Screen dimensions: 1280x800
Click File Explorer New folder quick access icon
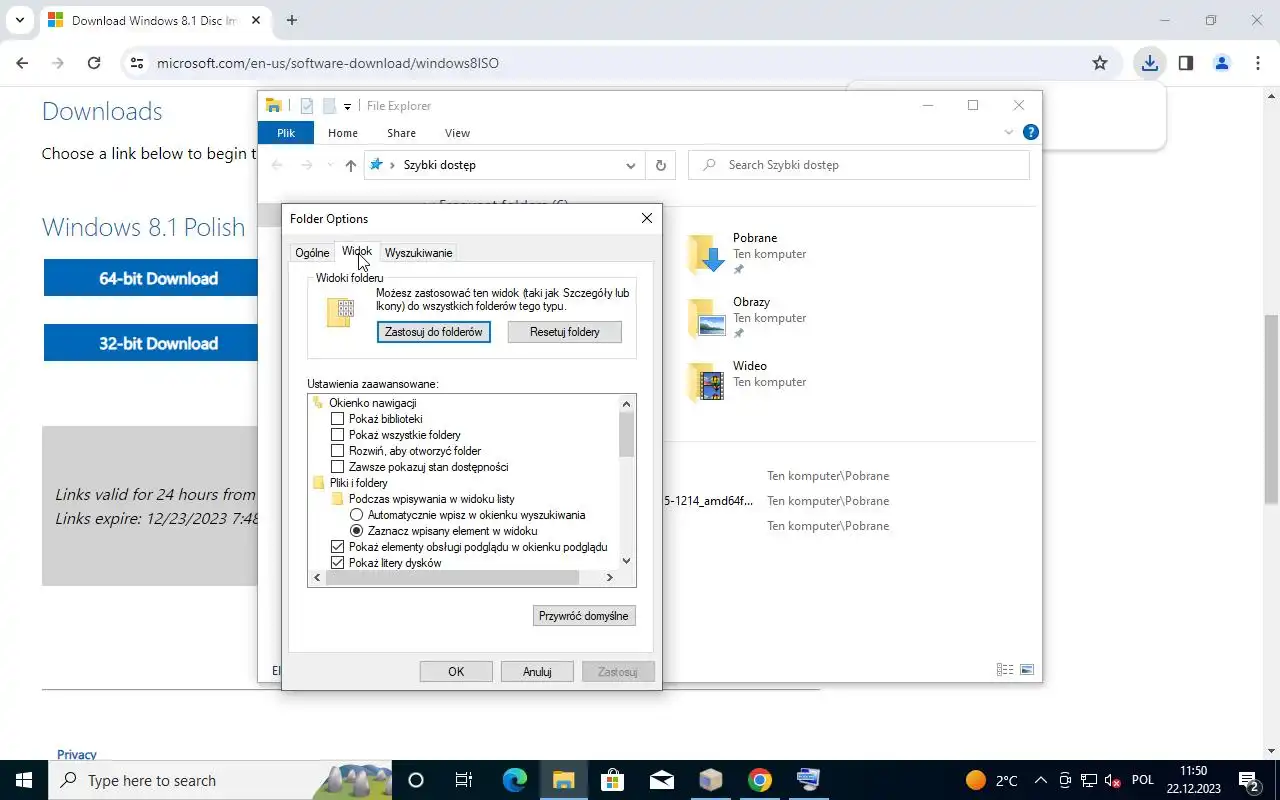coord(328,106)
